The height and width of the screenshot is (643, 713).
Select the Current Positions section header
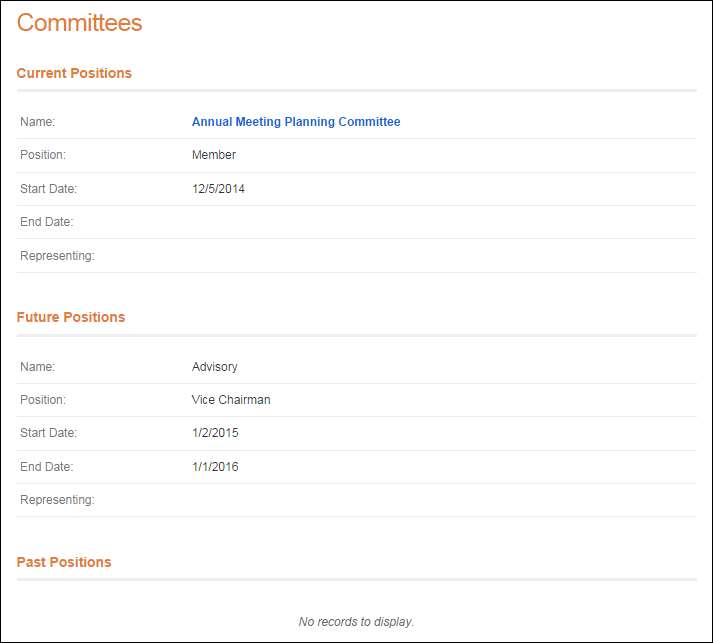click(x=74, y=73)
